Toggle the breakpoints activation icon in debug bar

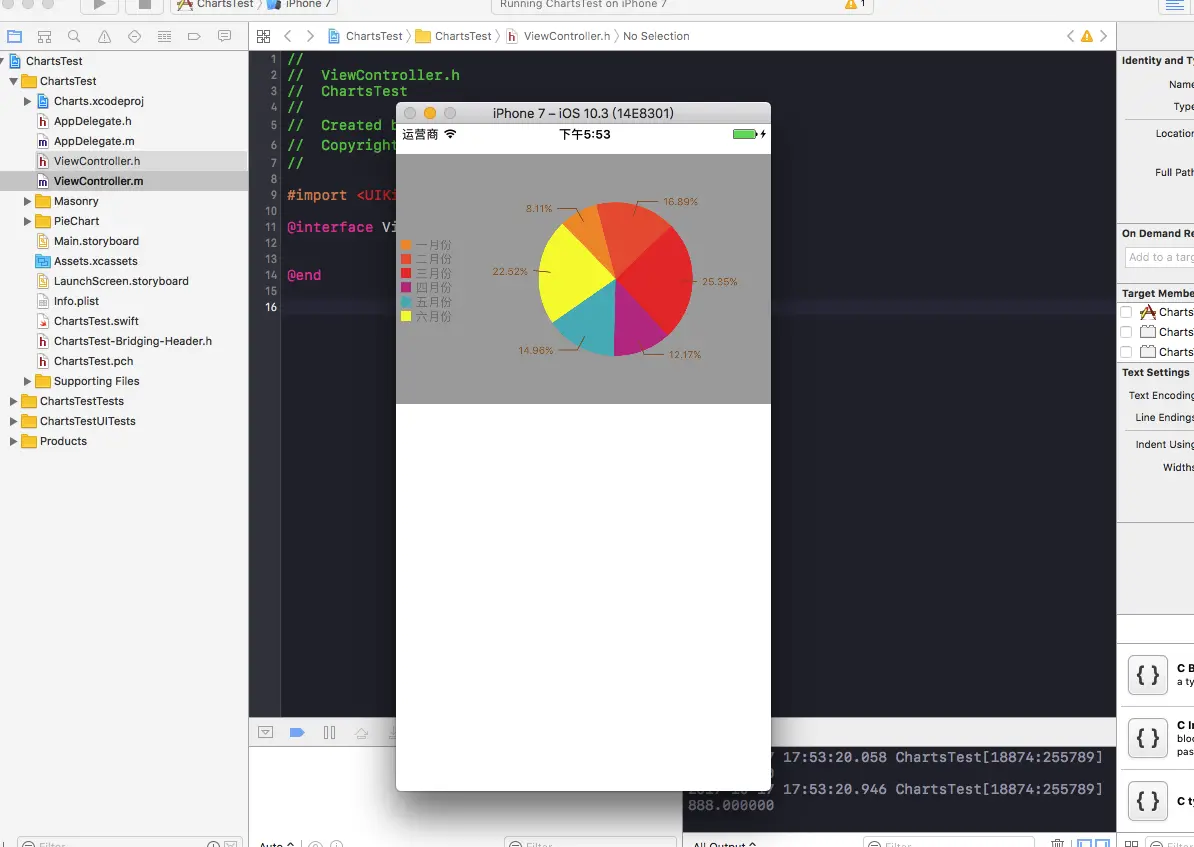click(x=297, y=732)
